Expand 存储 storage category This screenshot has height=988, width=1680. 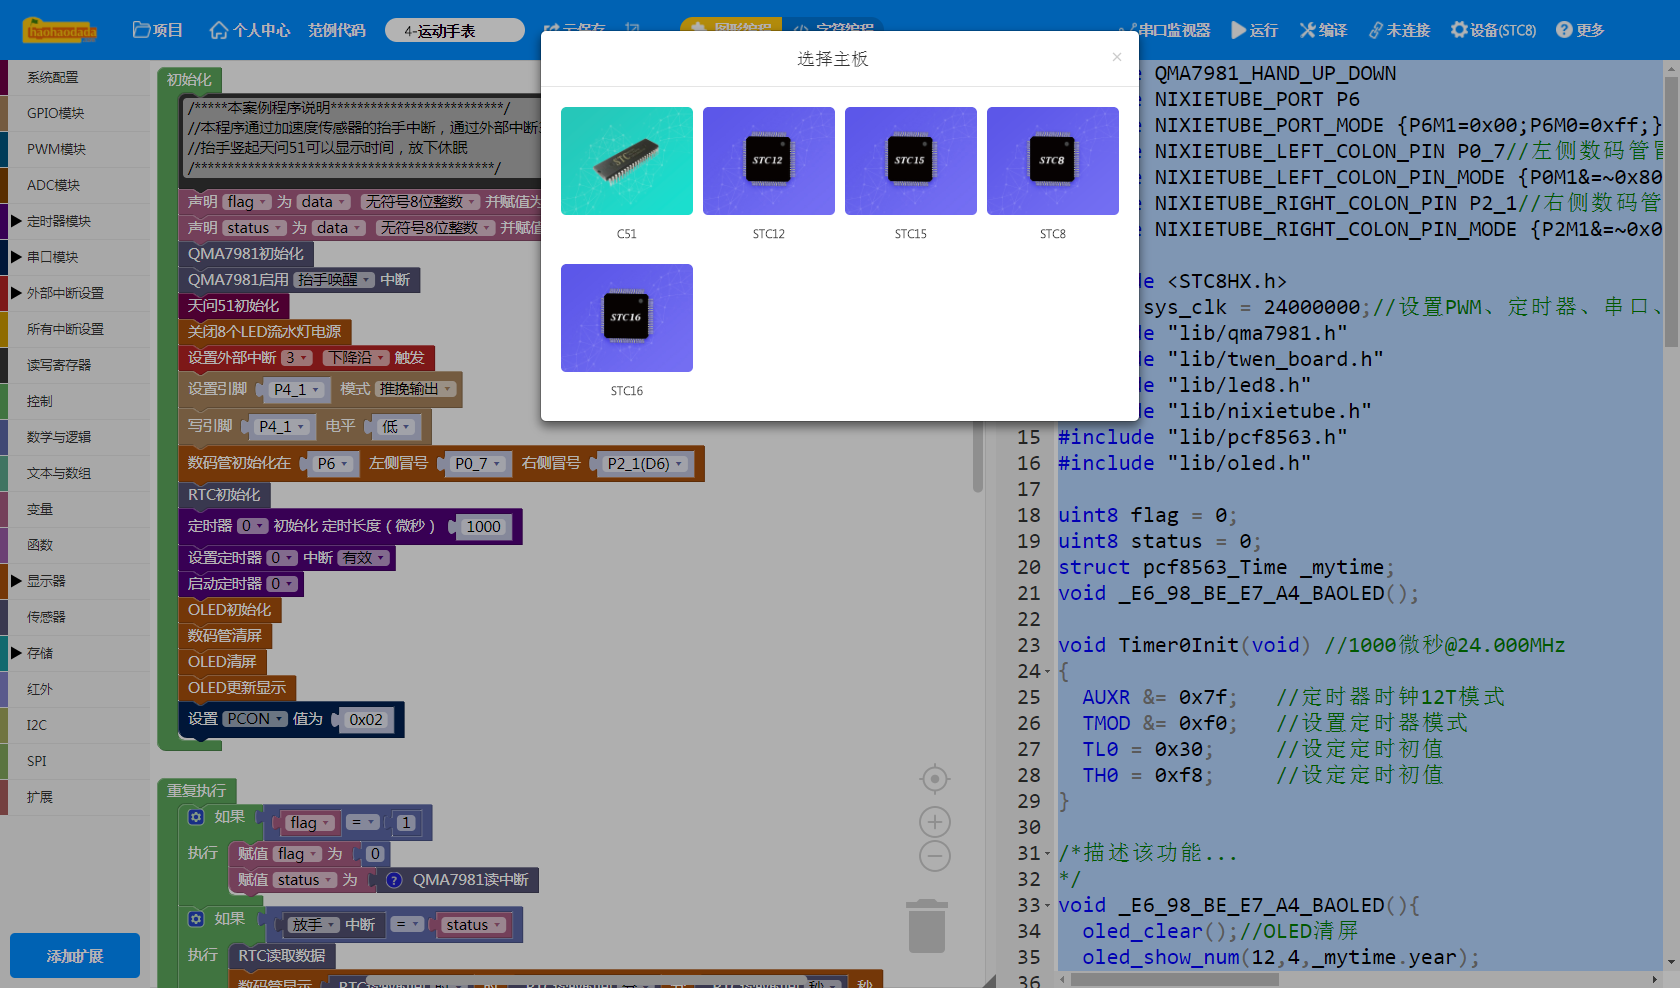click(75, 653)
